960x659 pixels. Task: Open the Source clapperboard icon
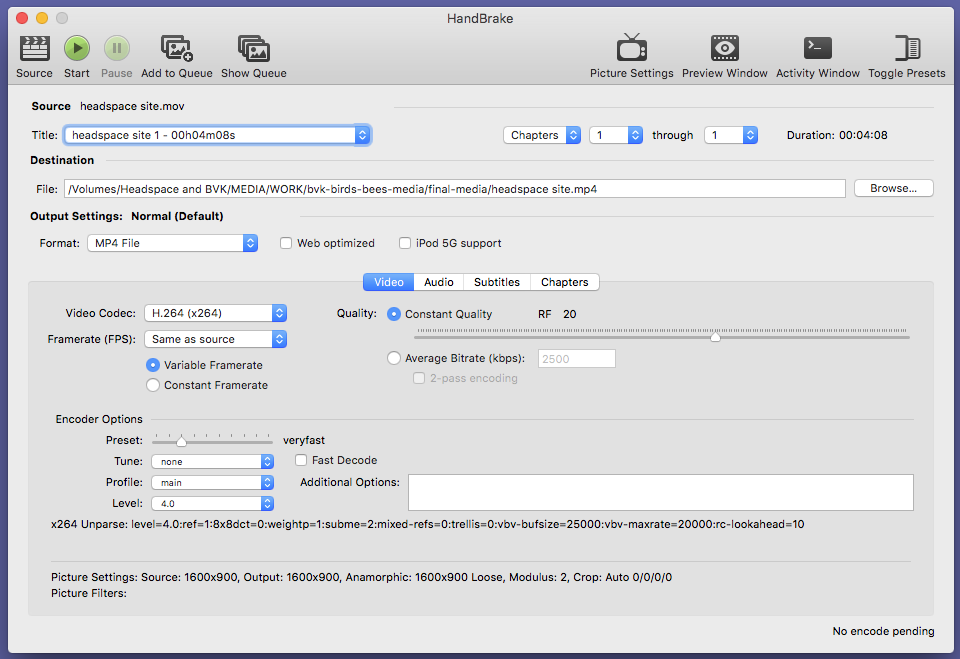pyautogui.click(x=34, y=48)
